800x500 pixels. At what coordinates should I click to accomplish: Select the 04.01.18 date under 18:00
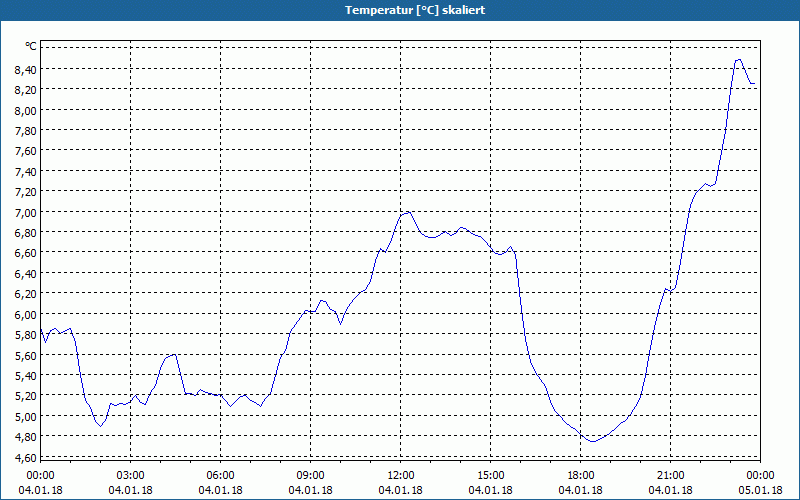(581, 490)
